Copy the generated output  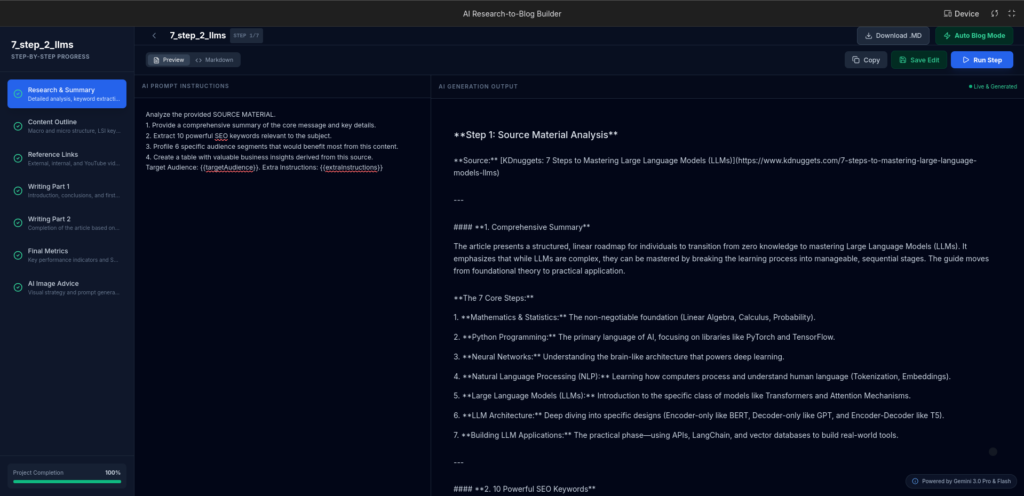(x=866, y=60)
